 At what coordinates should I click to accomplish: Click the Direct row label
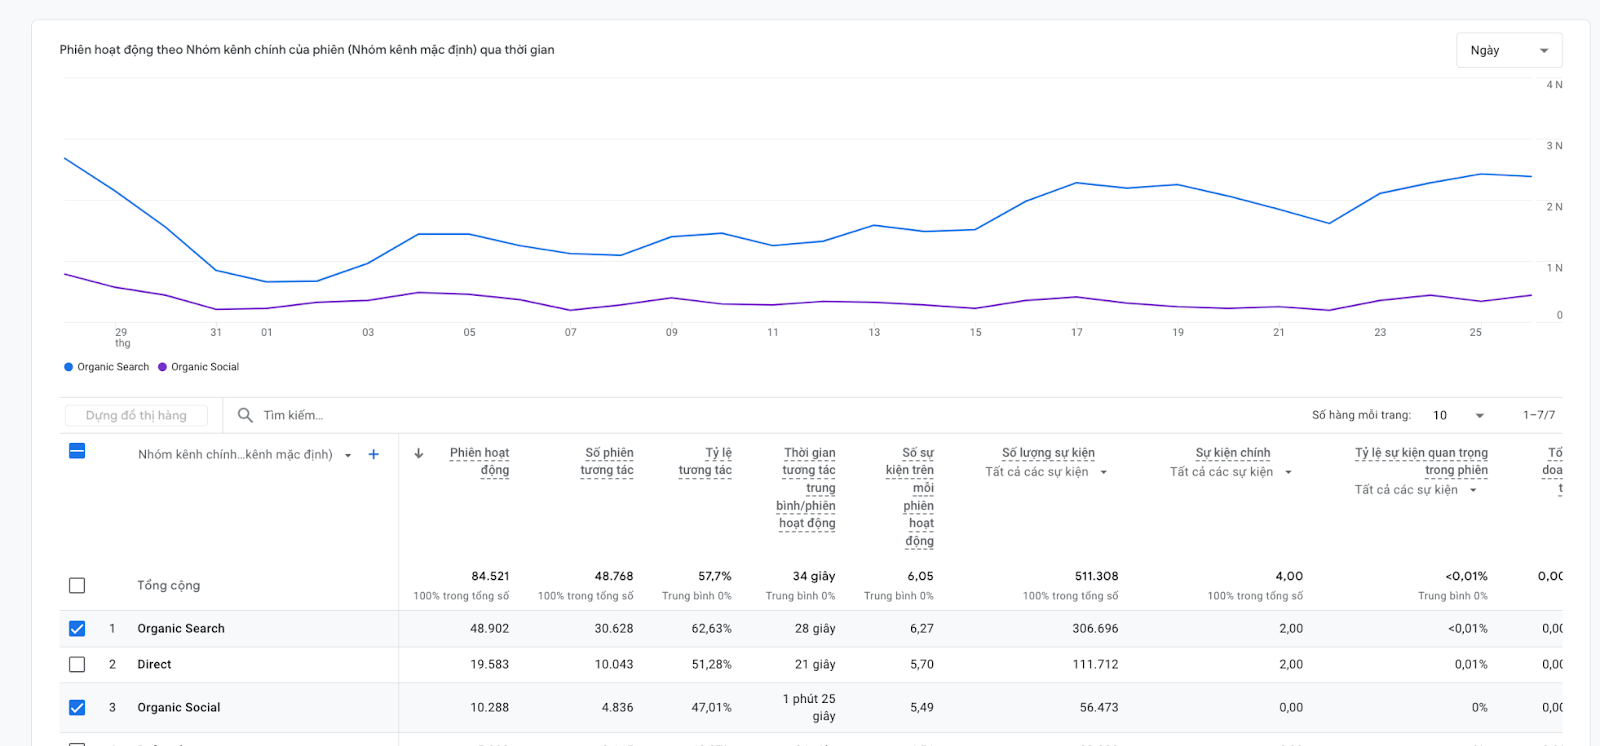point(154,664)
